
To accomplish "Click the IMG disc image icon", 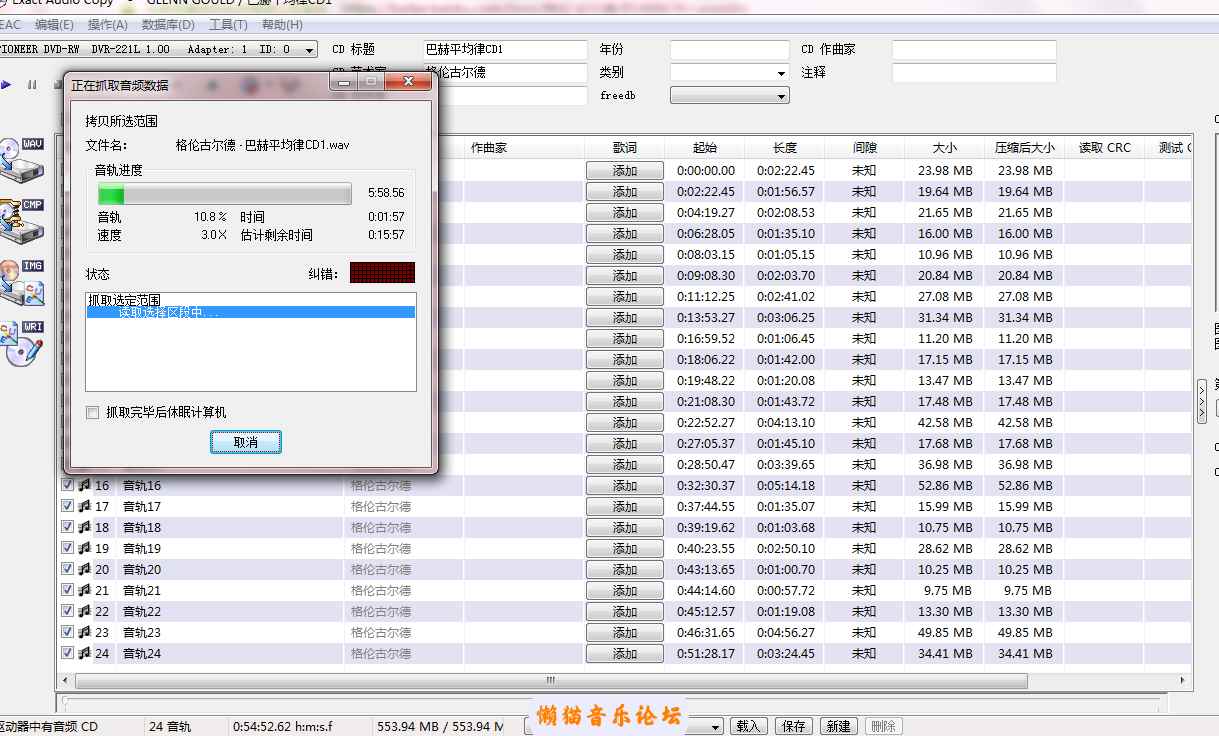I will coord(22,283).
